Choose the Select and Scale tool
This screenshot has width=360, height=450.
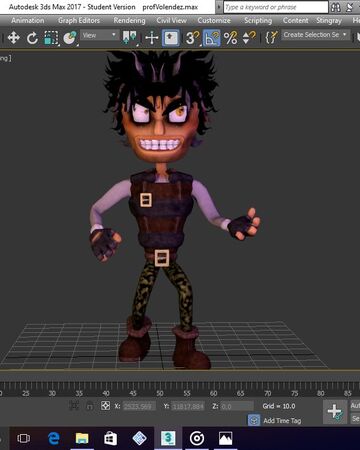51,38
